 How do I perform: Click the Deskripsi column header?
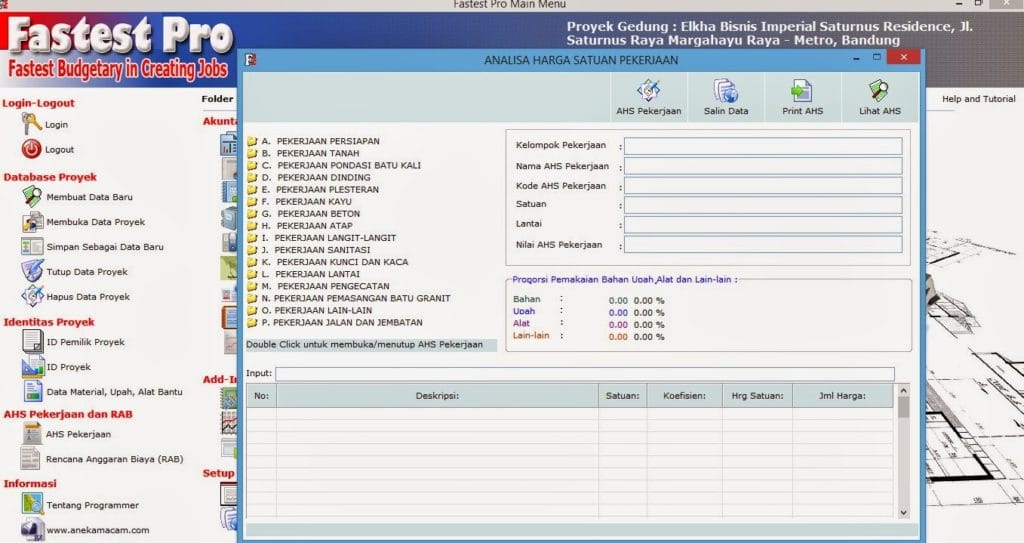[x=437, y=396]
